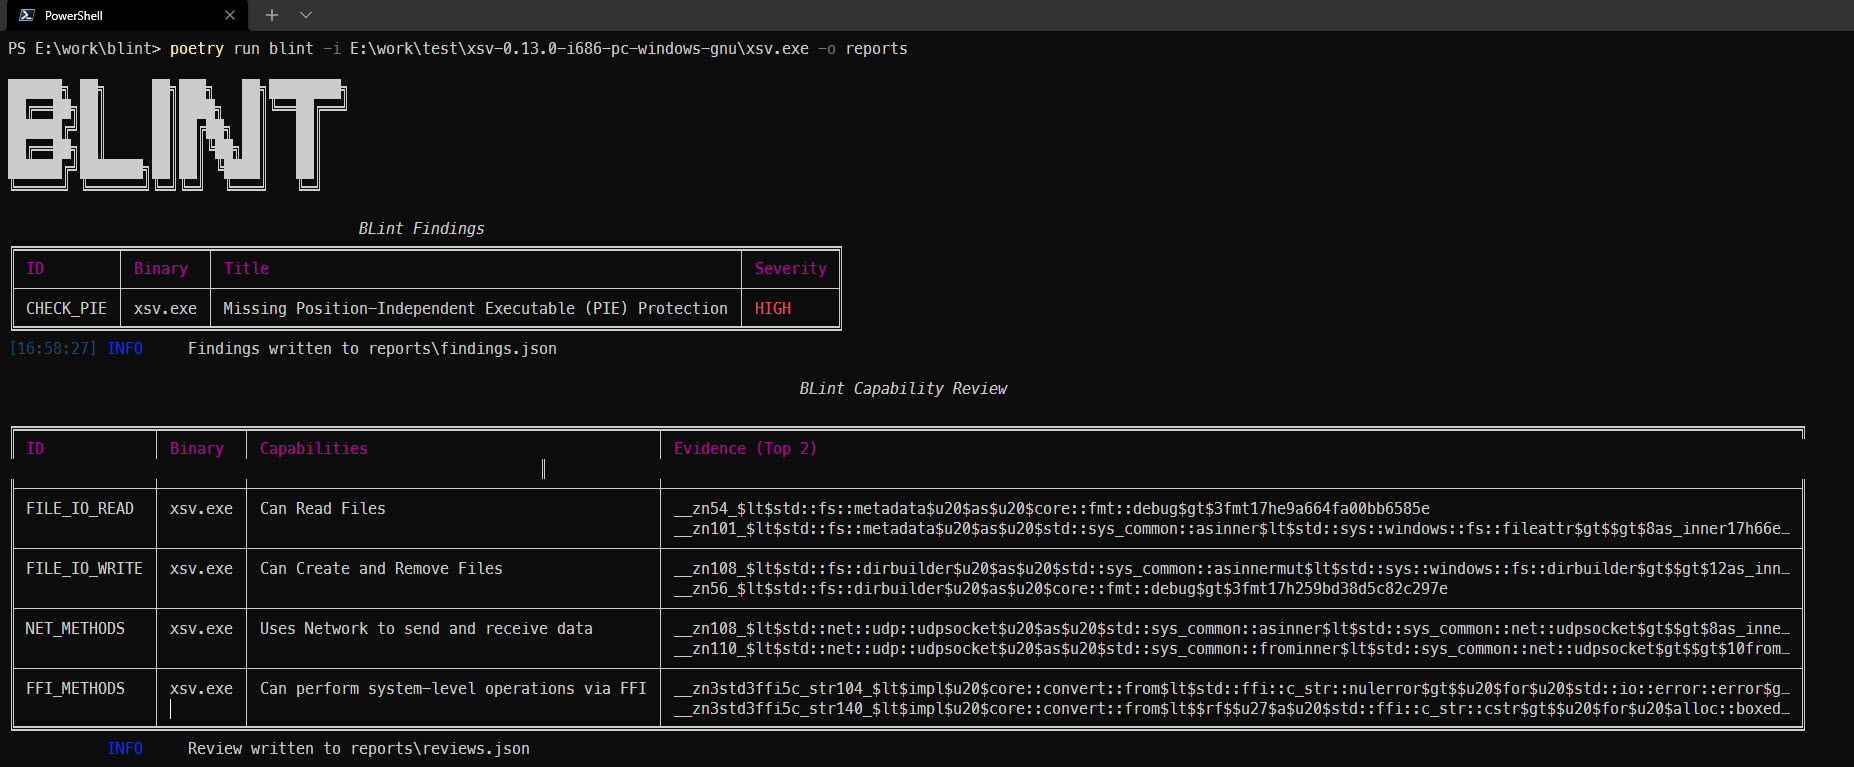Select the PowerShell tab
This screenshot has width=1854, height=767.
coord(125,15)
